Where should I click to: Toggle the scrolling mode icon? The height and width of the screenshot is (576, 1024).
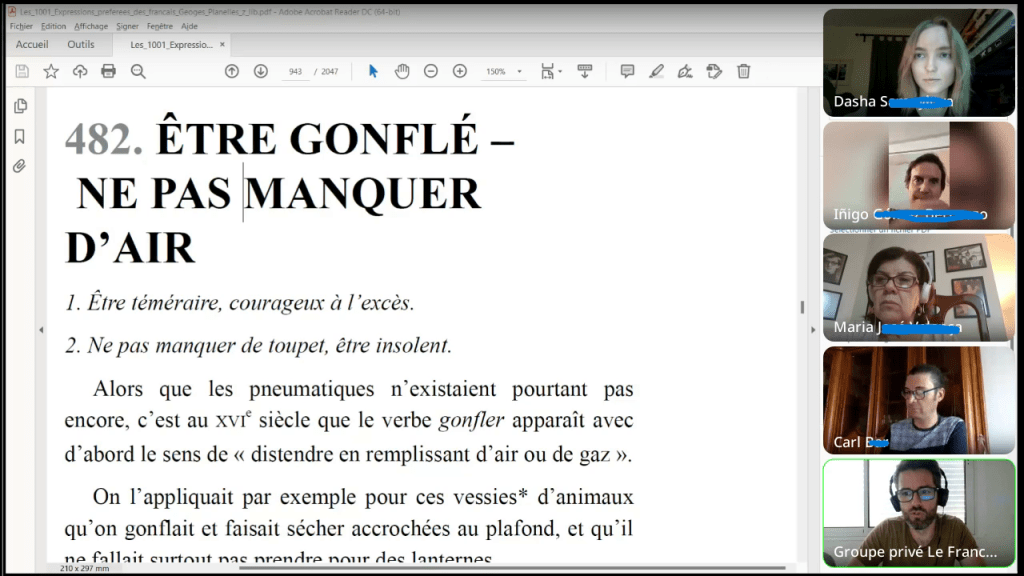point(584,71)
